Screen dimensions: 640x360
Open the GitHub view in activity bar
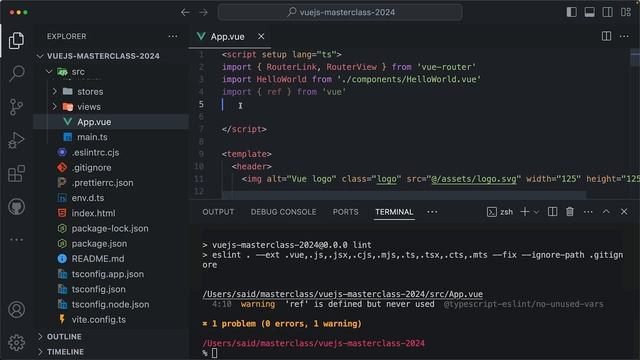pyautogui.click(x=16, y=207)
